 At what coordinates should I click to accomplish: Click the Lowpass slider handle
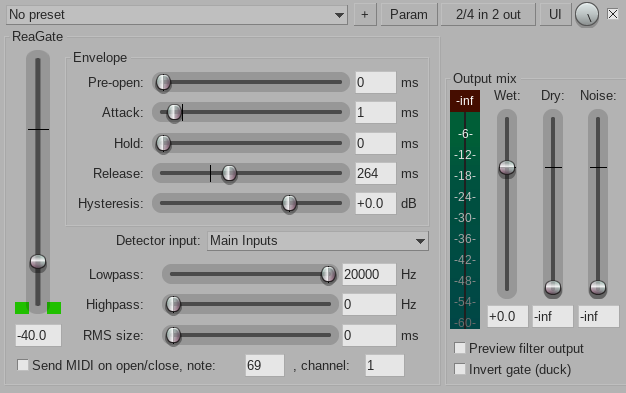[x=328, y=274]
